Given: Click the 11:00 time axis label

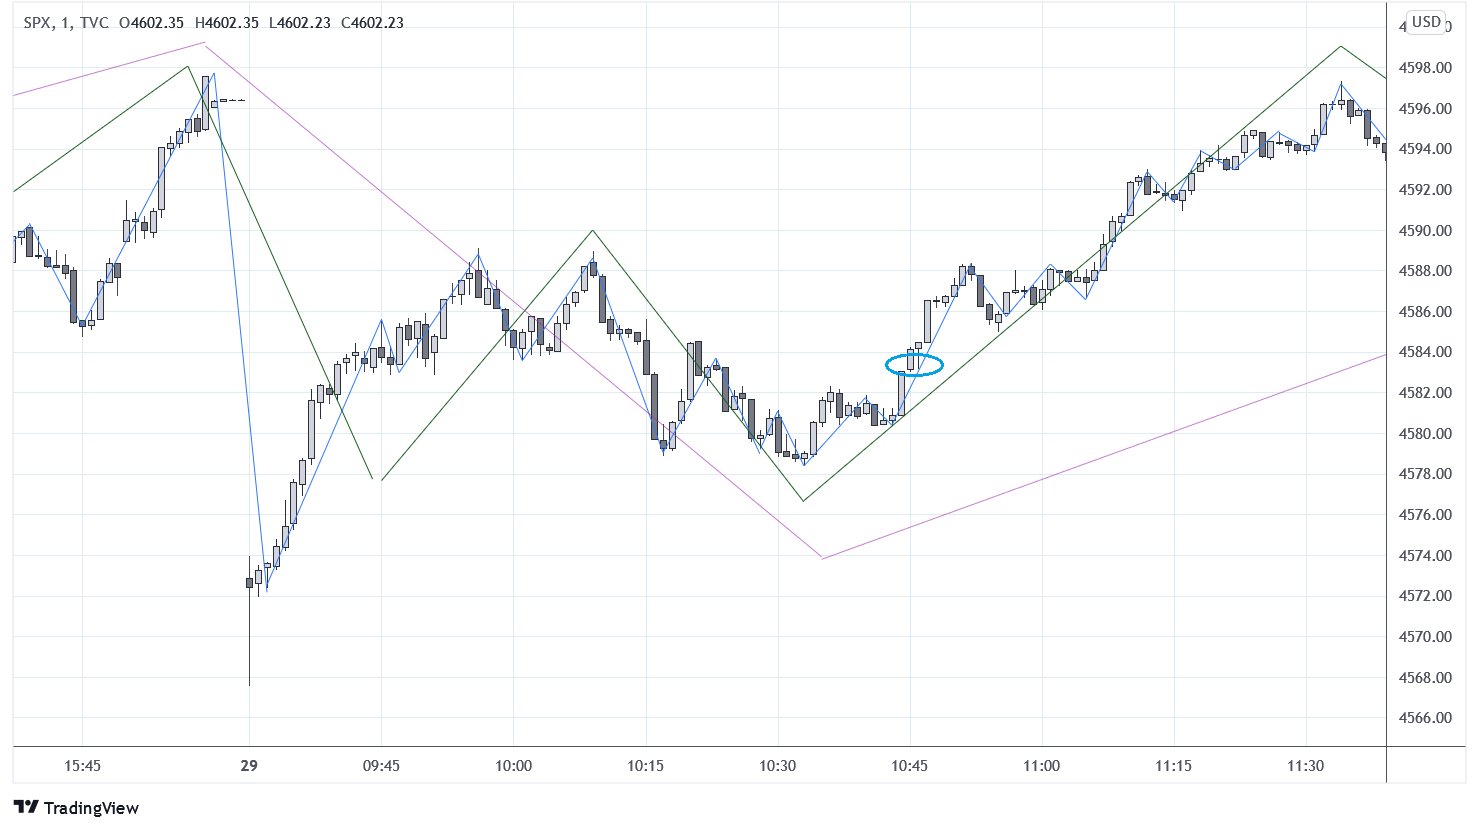Looking at the screenshot, I should tap(1041, 766).
